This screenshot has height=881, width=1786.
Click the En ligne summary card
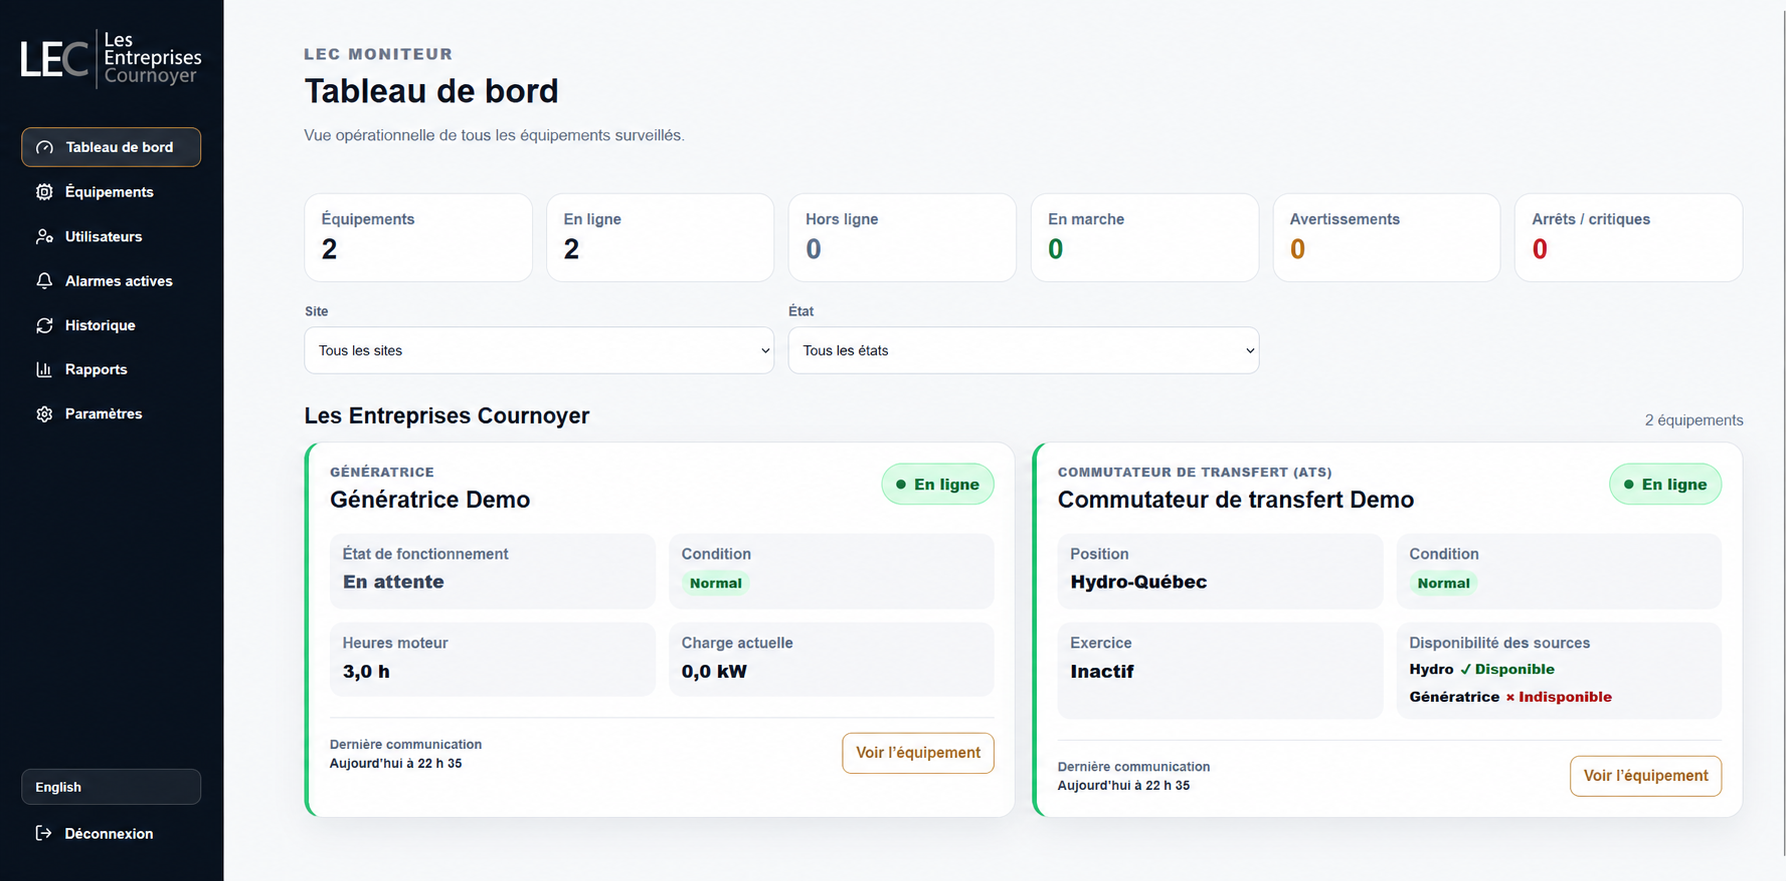660,238
